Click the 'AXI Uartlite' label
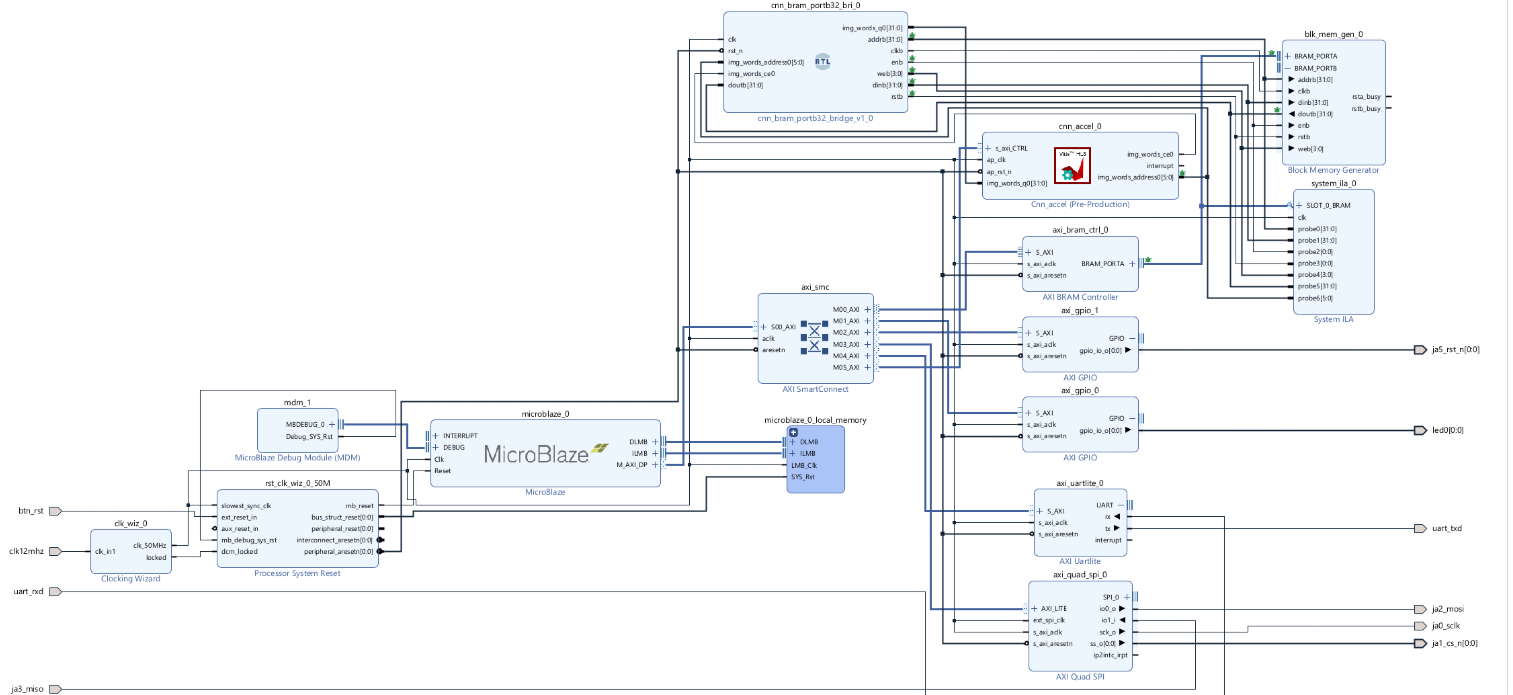The width and height of the screenshot is (1513, 695). tap(1080, 562)
